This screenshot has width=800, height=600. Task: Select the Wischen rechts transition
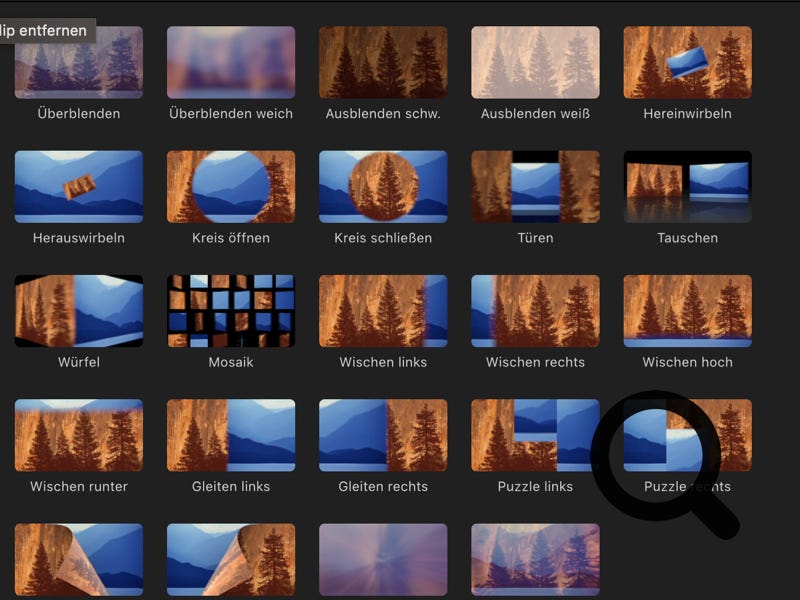(x=535, y=311)
